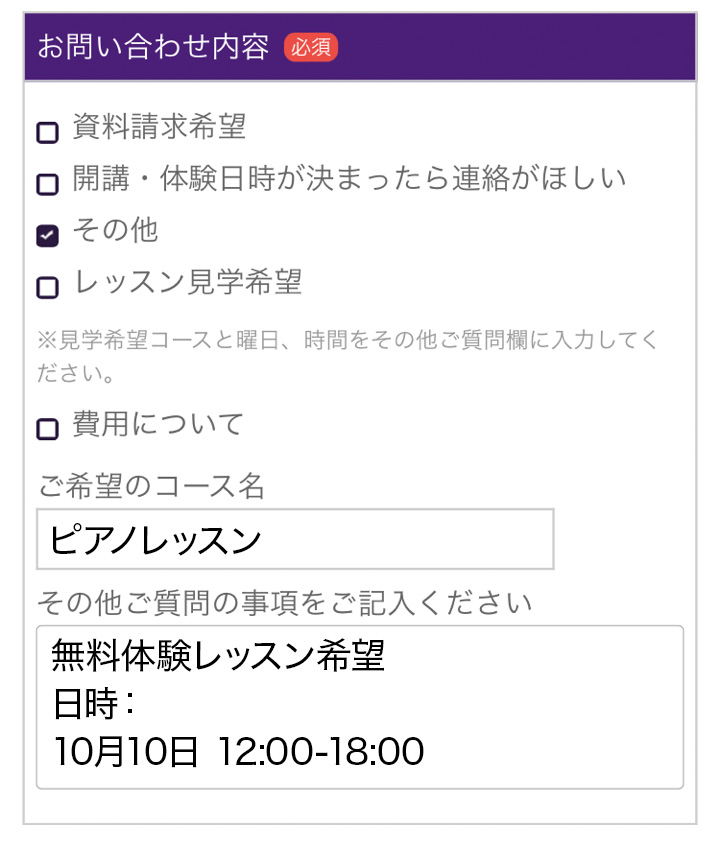The width and height of the screenshot is (720, 843).
Task: Place cursor on 10月10日 12:00-18:00 line
Action: [239, 751]
